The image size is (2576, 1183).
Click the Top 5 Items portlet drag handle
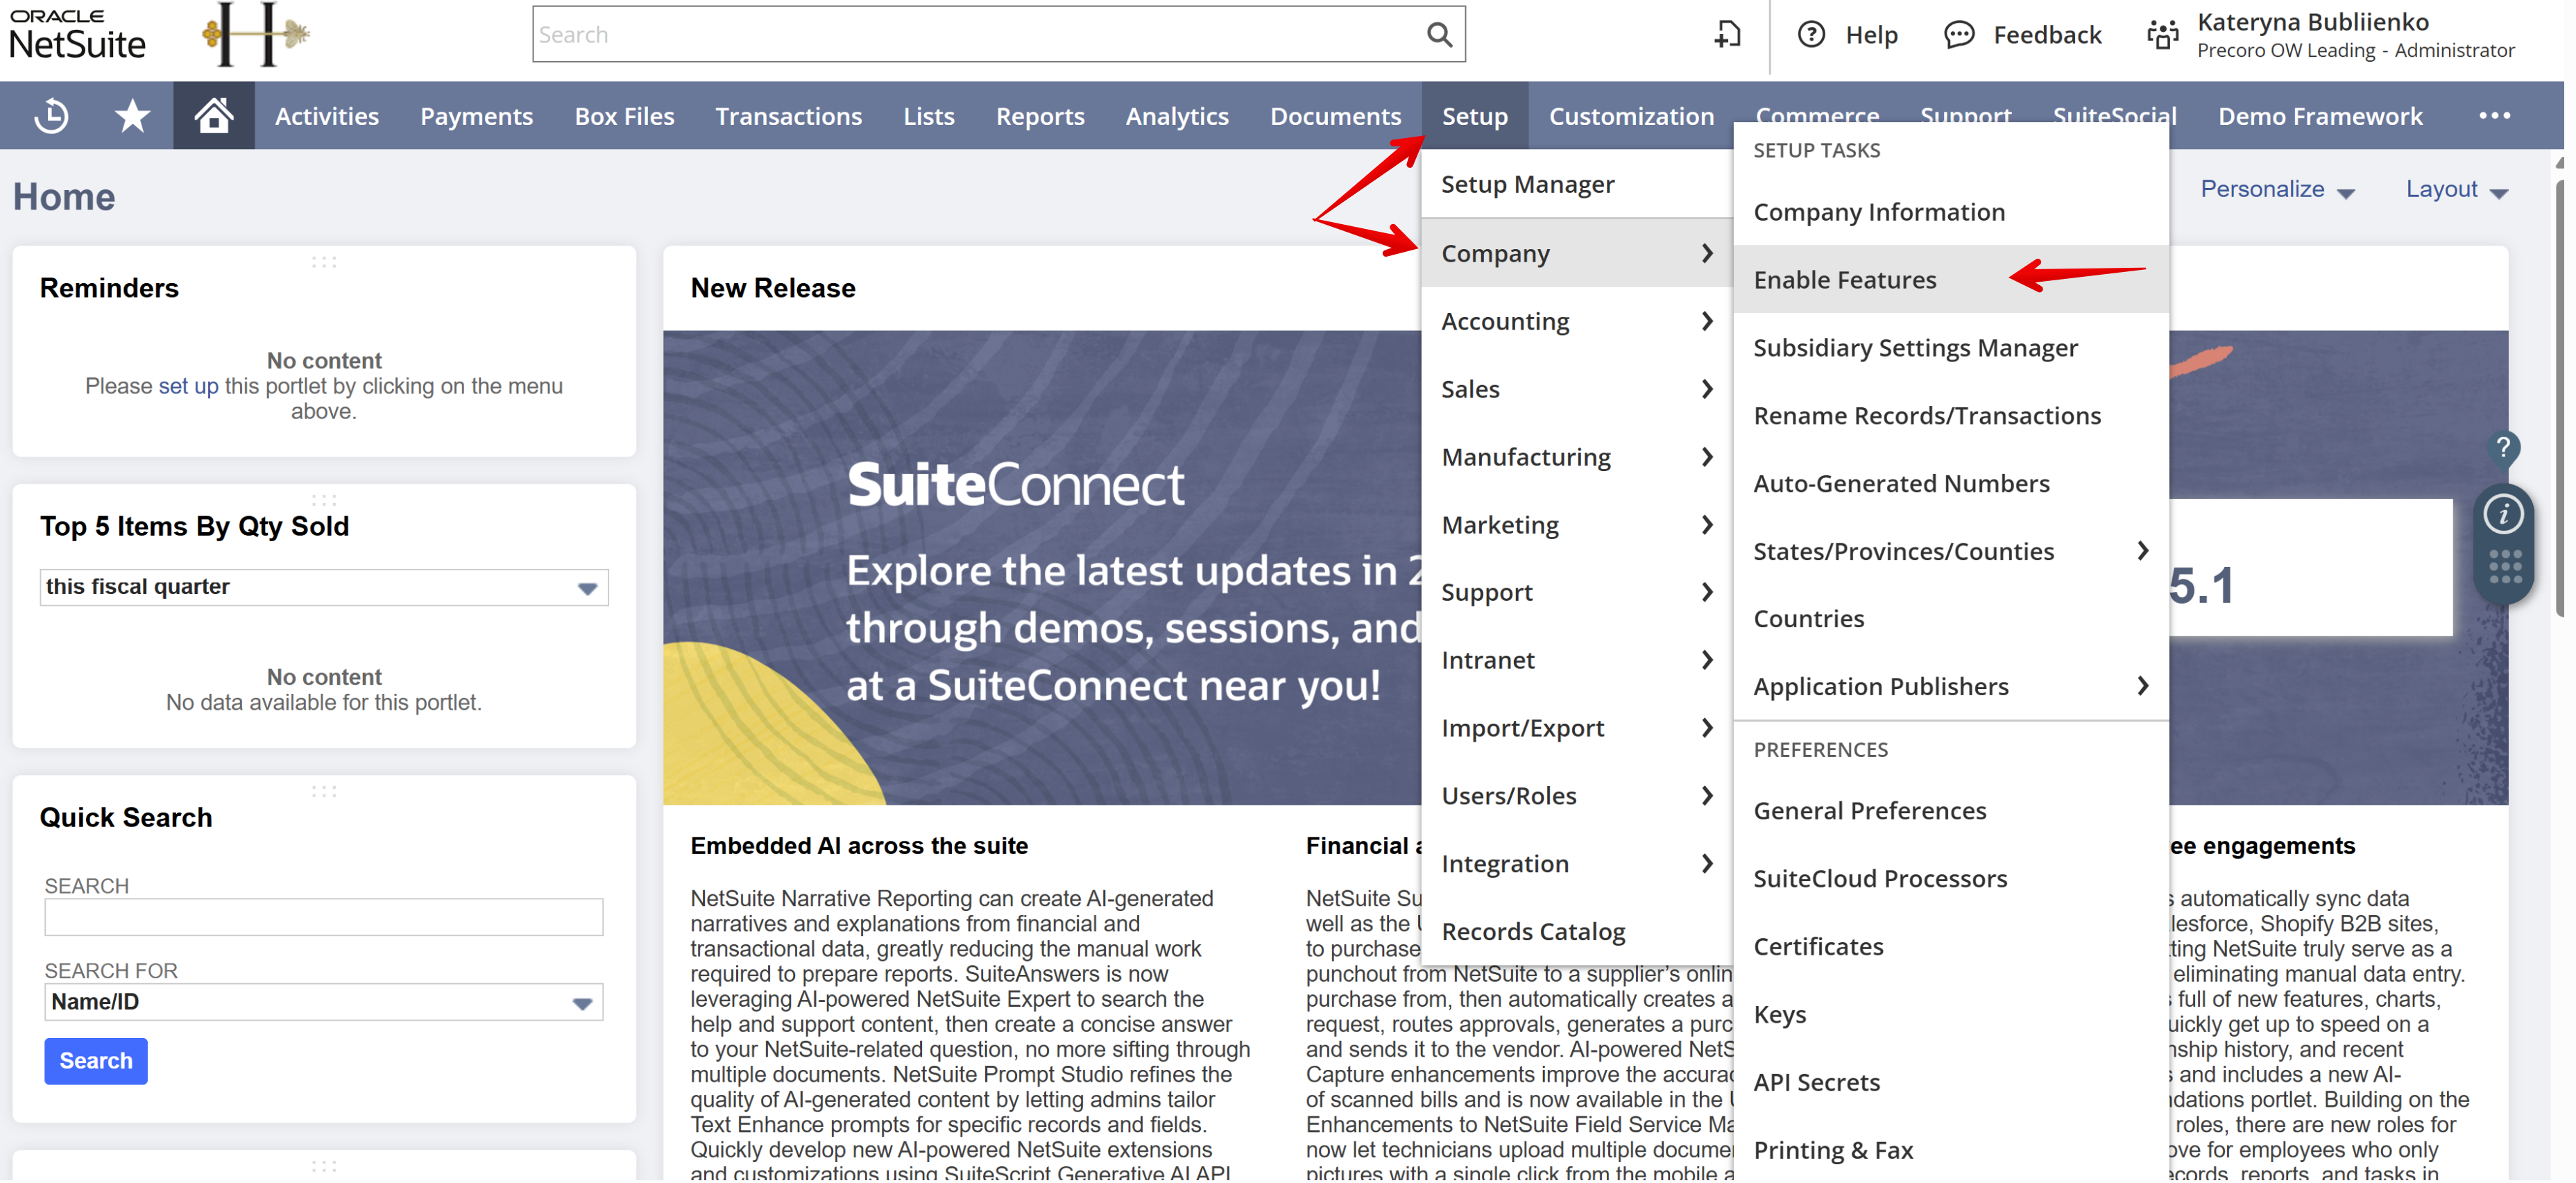(324, 499)
